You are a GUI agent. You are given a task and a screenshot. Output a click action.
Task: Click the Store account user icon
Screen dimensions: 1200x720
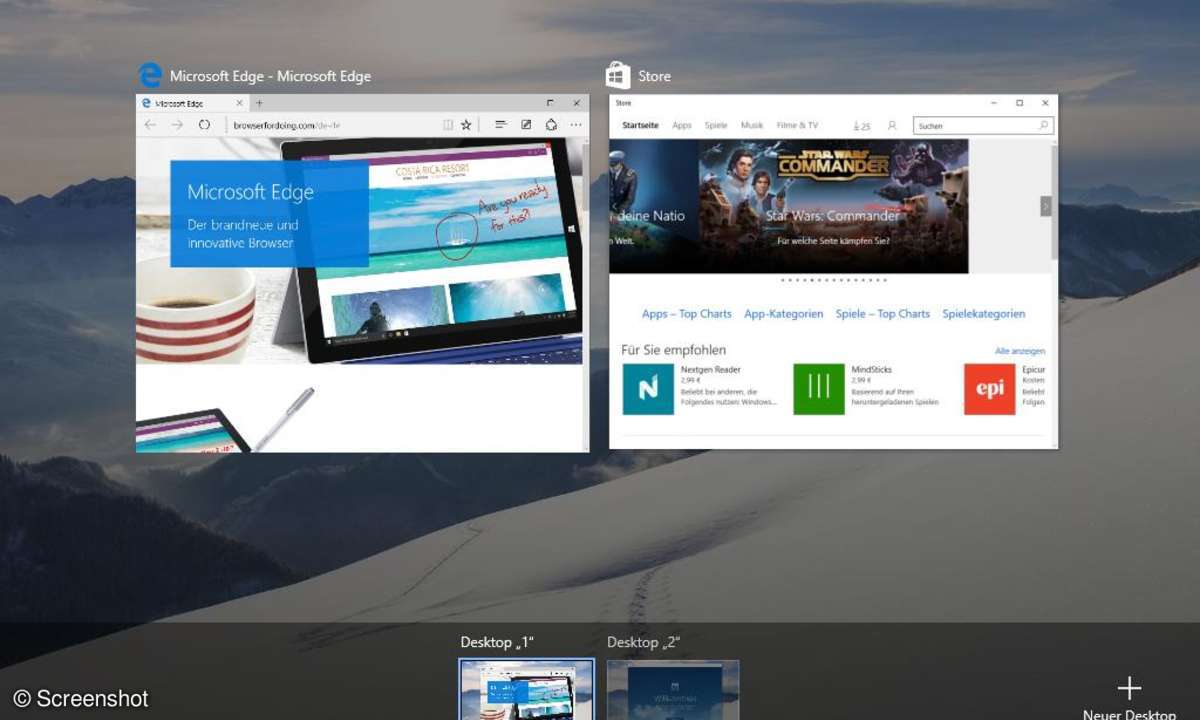(x=892, y=126)
